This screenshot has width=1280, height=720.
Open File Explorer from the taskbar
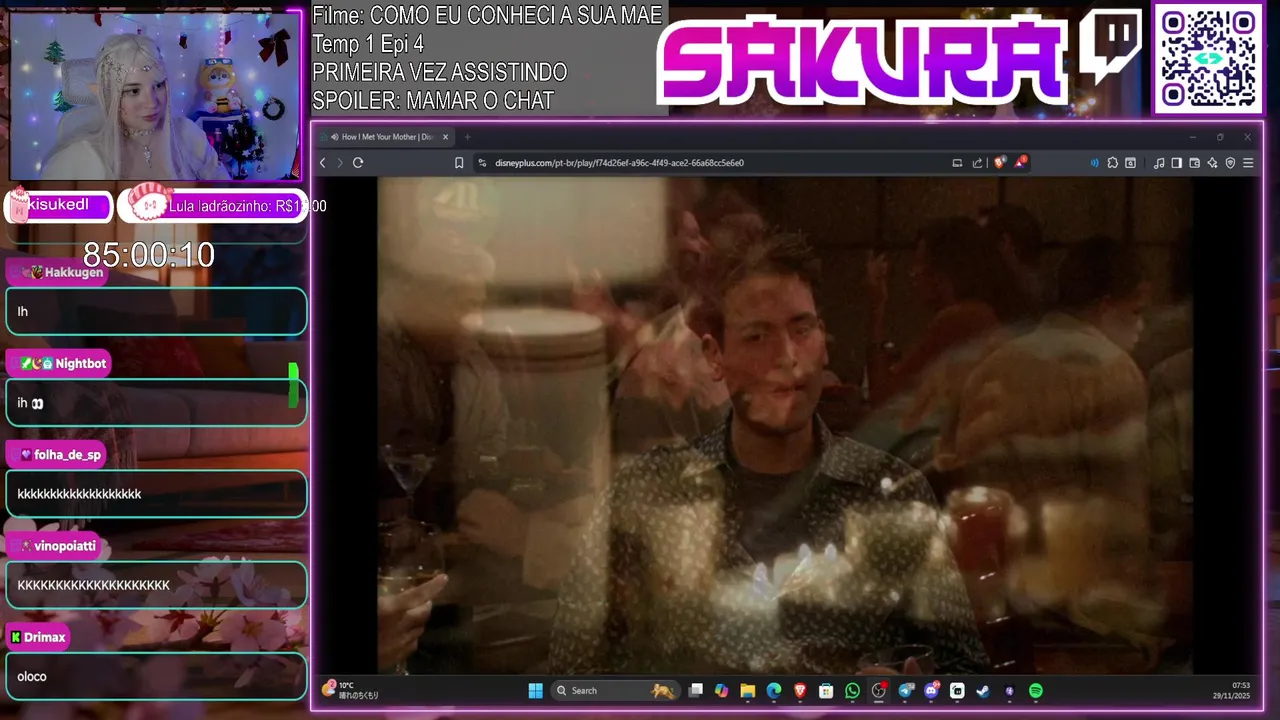tap(747, 690)
